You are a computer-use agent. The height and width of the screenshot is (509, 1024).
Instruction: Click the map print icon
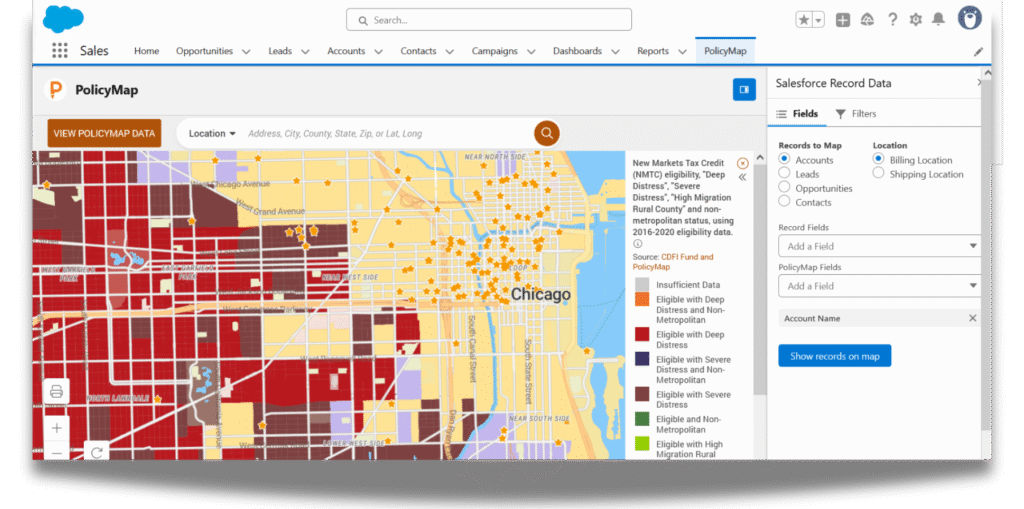57,391
